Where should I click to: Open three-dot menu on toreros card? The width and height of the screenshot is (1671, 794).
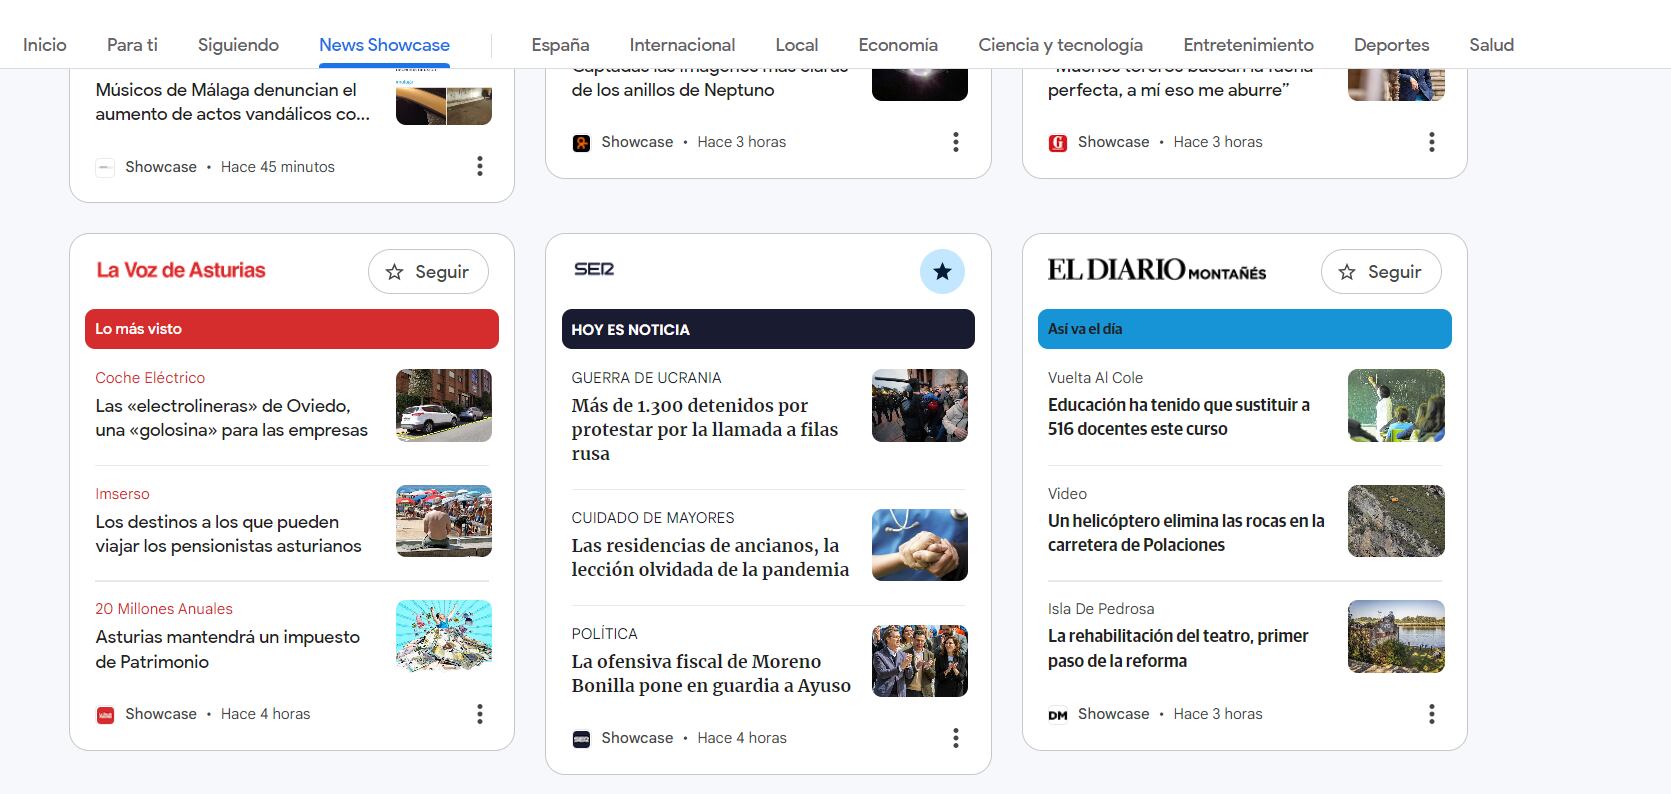coord(1432,142)
